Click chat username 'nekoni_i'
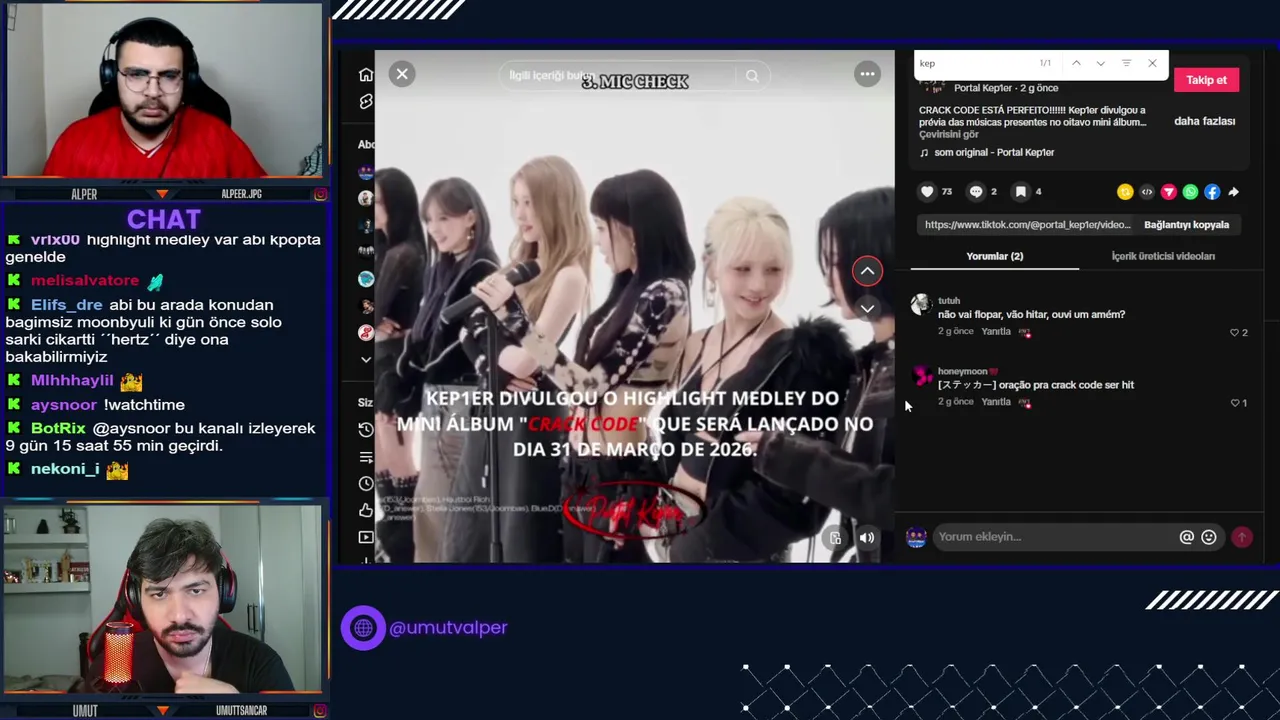Viewport: 1280px width, 720px height. 65,469
